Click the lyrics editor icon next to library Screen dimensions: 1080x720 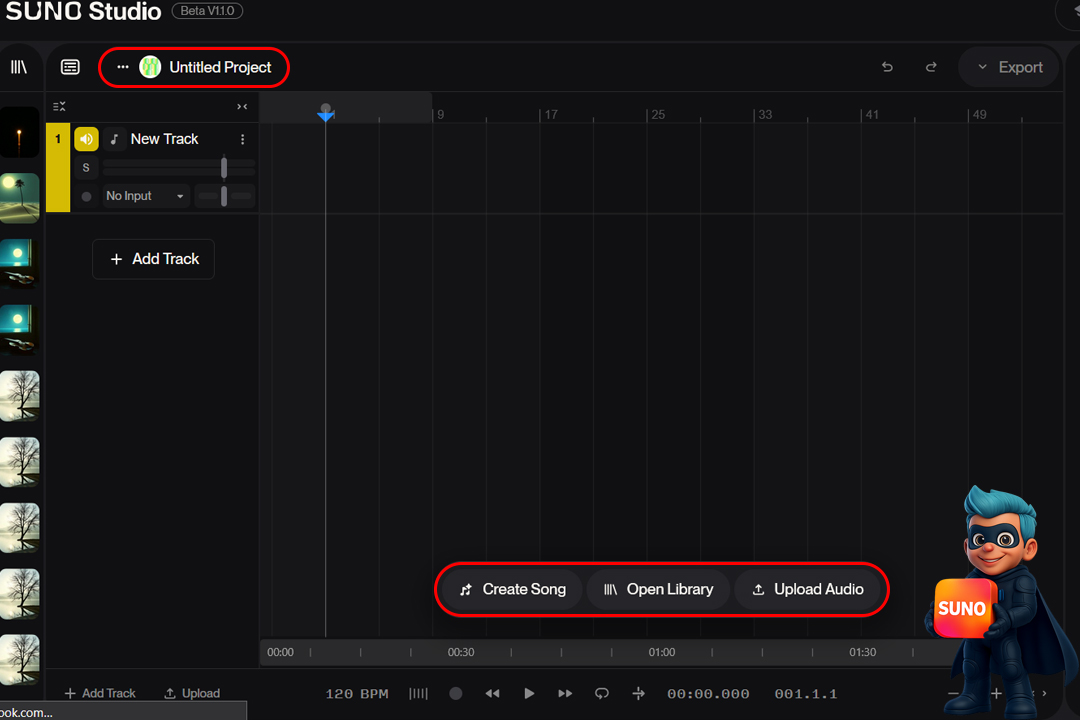click(x=69, y=66)
